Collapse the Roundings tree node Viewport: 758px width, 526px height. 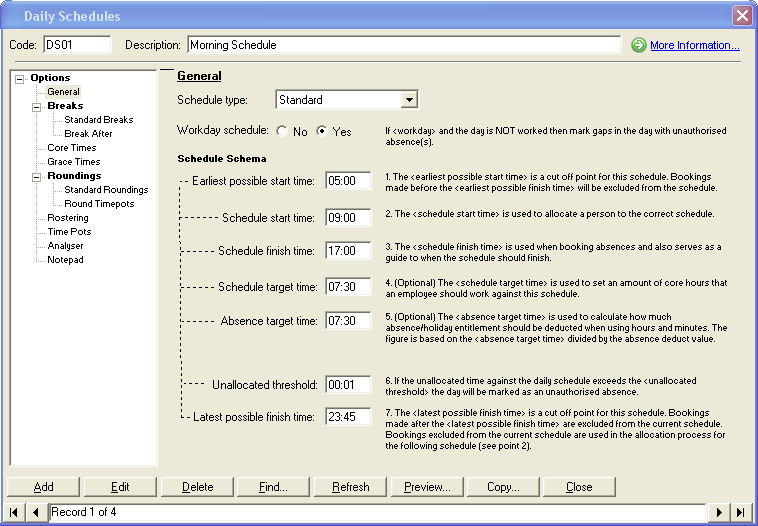tap(36, 177)
